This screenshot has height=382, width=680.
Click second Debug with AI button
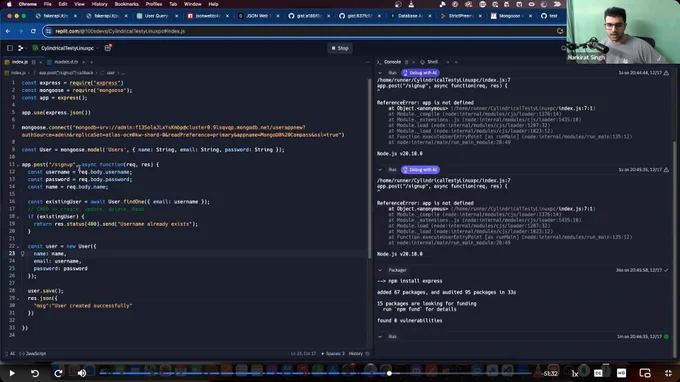(421, 170)
